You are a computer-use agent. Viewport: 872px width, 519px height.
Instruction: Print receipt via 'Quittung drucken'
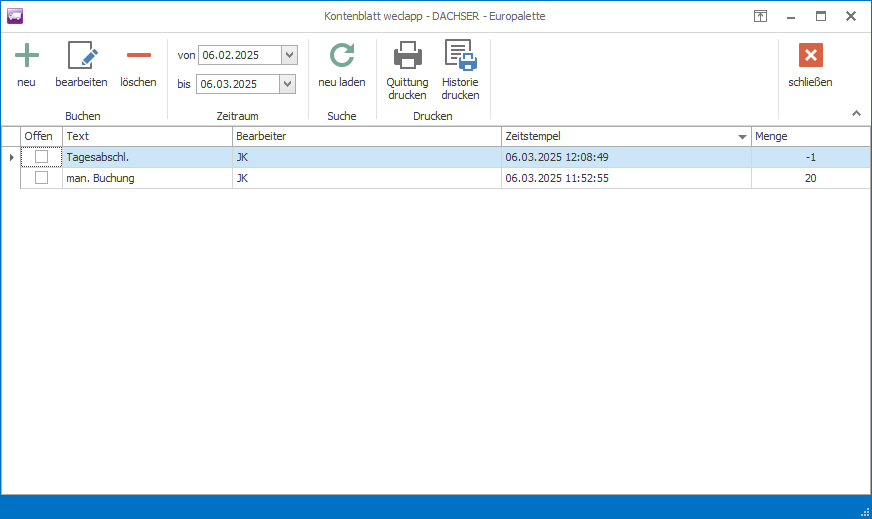pos(407,56)
